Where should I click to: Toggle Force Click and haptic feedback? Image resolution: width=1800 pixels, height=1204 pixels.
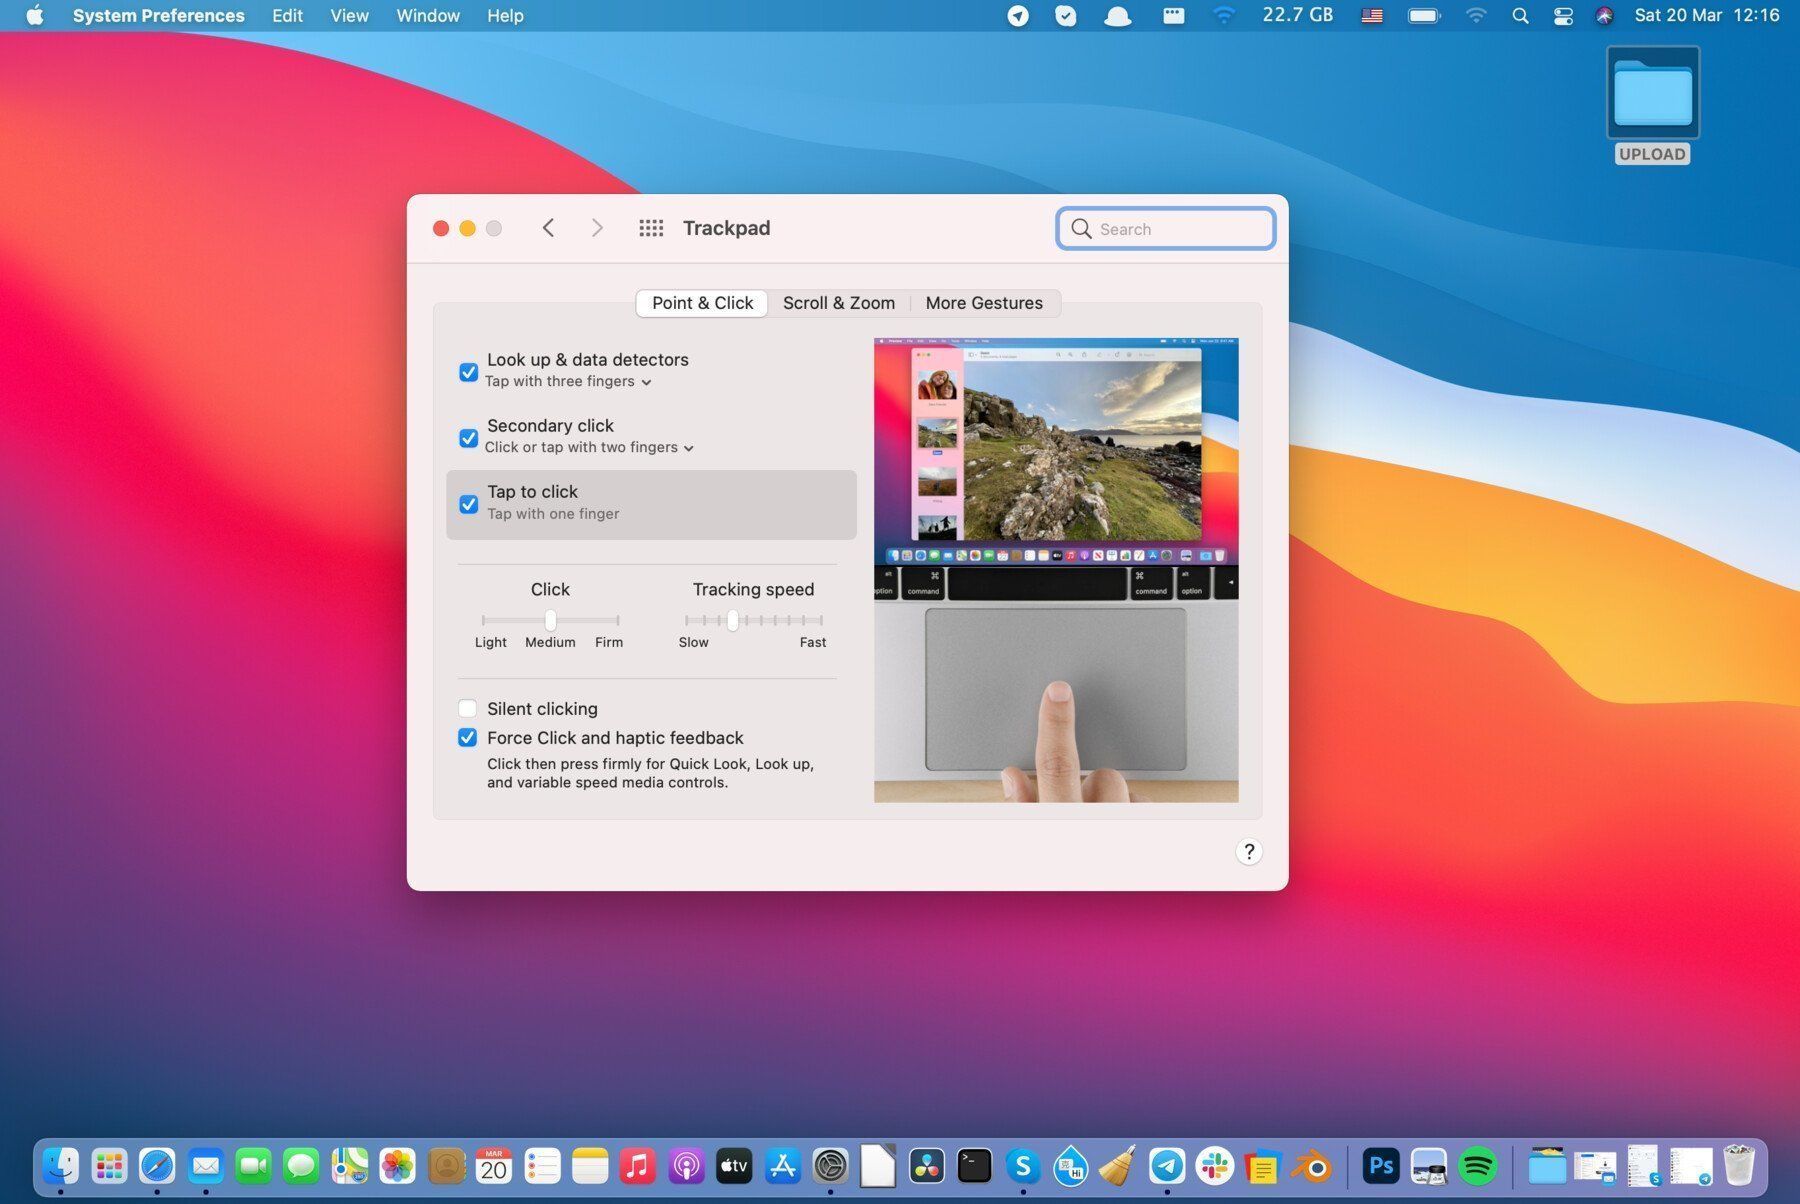[467, 738]
